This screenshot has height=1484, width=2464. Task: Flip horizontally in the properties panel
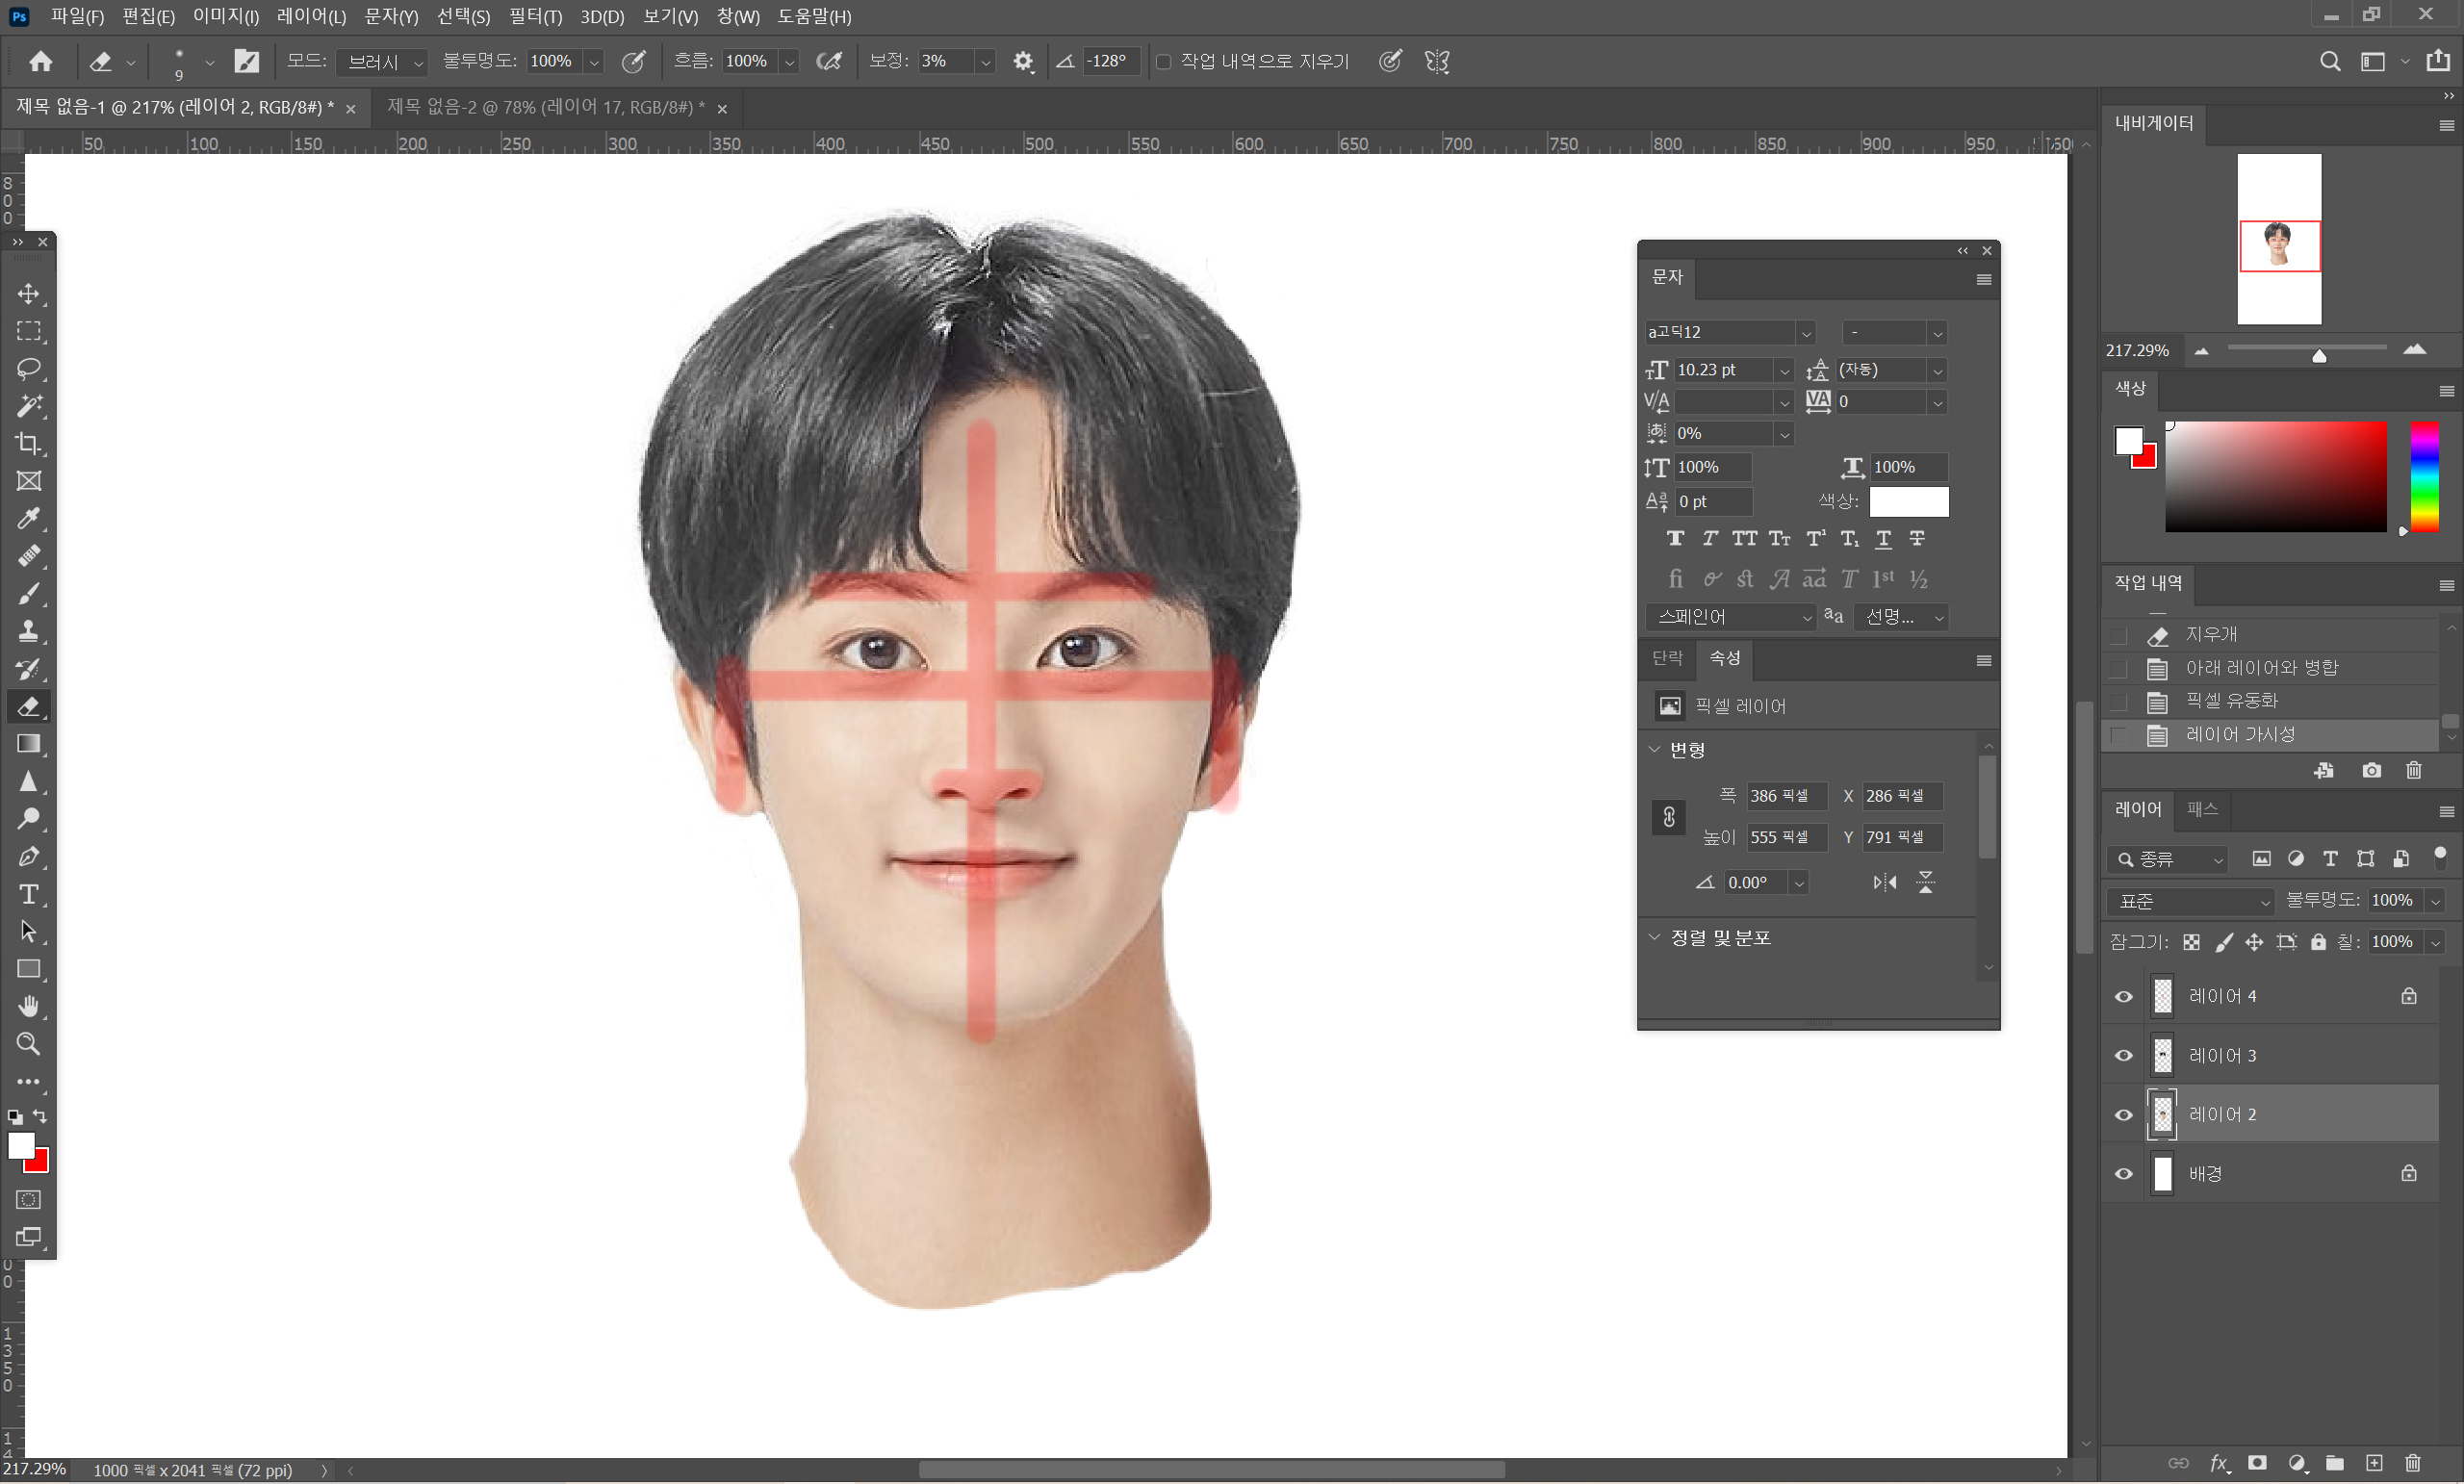point(1884,882)
